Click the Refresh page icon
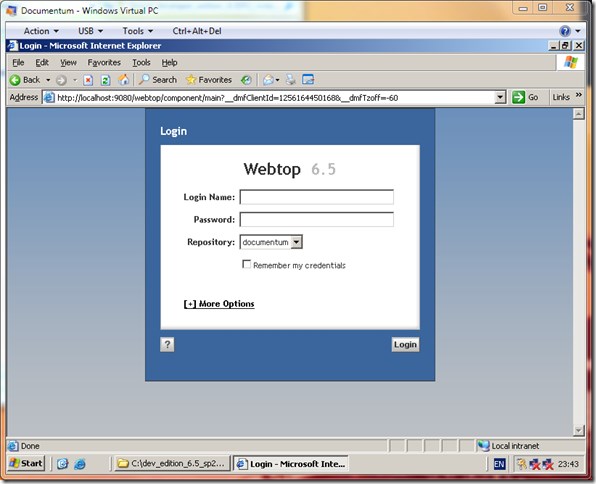This screenshot has height=484, width=596. coord(105,80)
